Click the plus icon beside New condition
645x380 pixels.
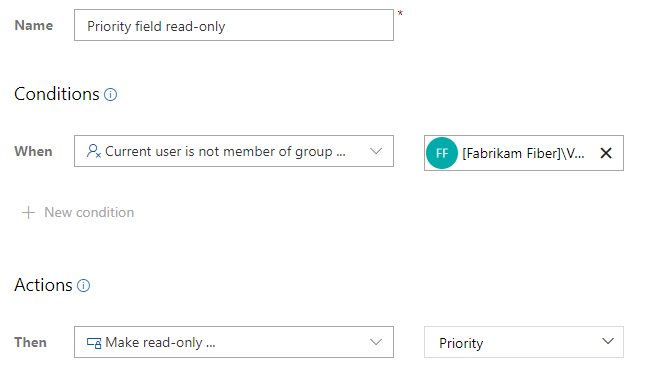(x=28, y=213)
